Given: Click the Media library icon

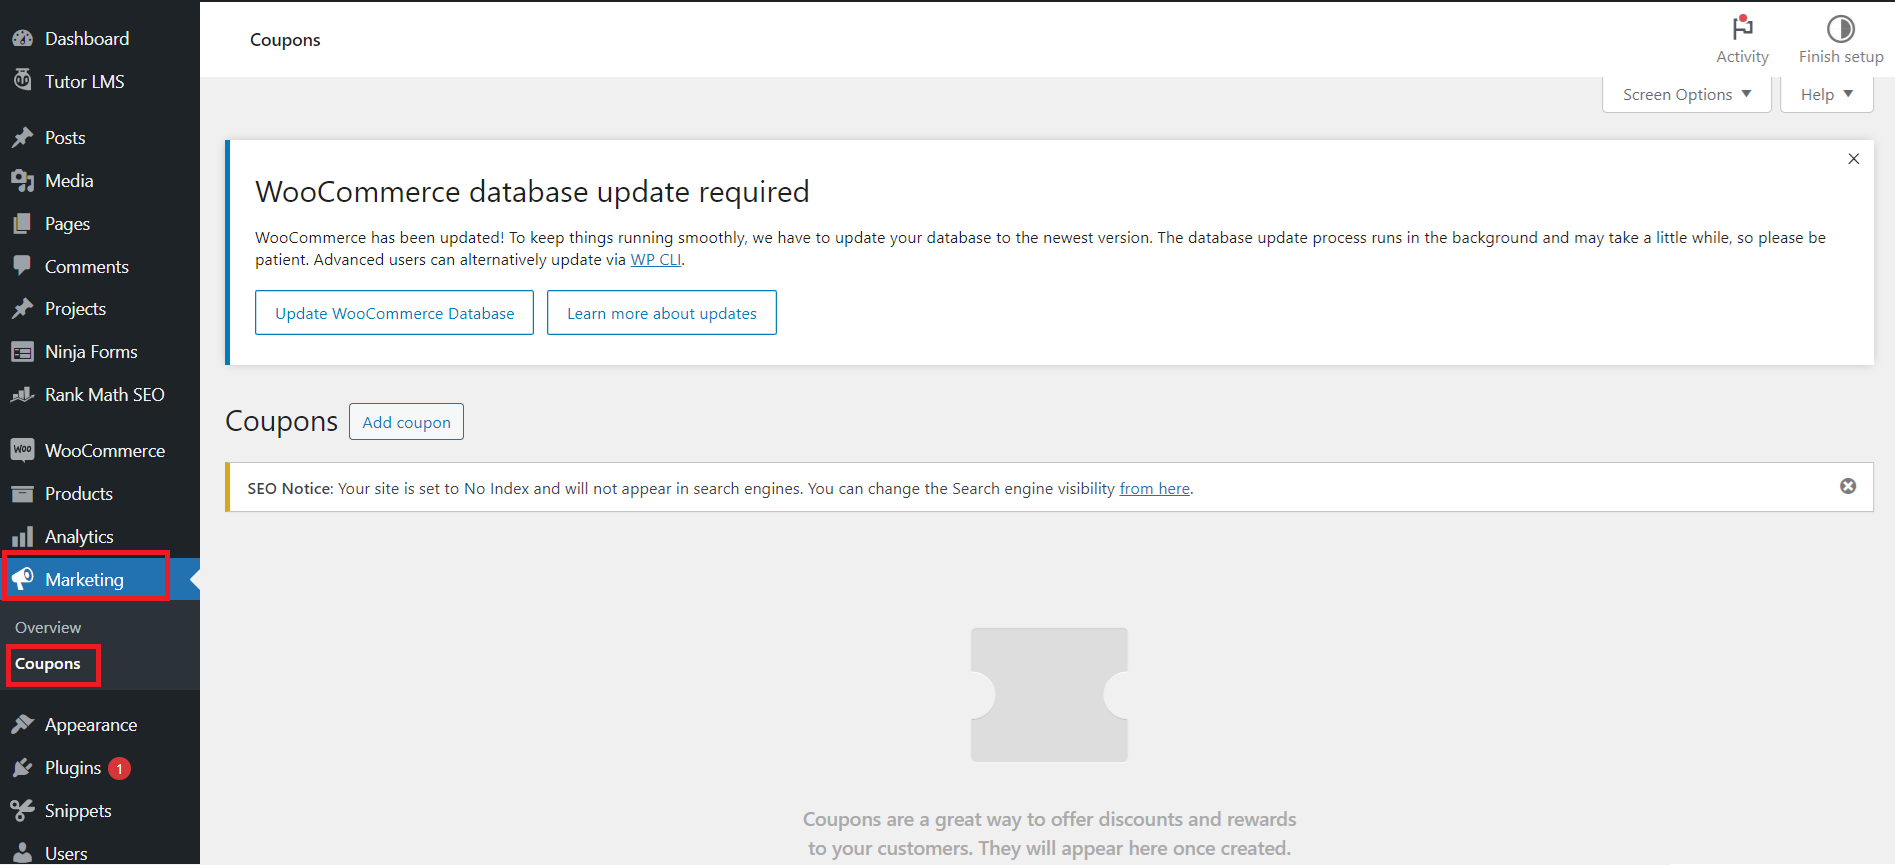Looking at the screenshot, I should 22,180.
